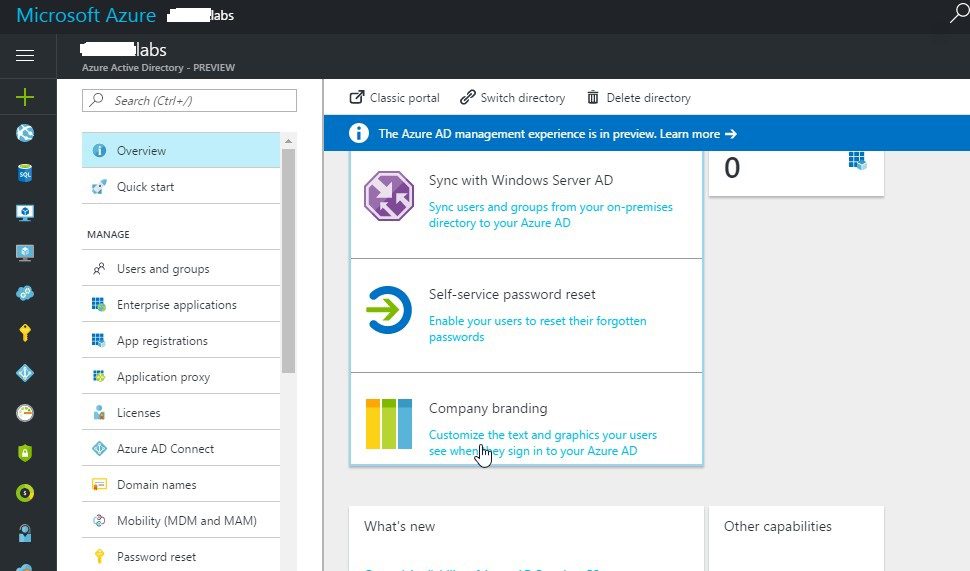Click the Search (Ctrl+/) input field

(190, 100)
